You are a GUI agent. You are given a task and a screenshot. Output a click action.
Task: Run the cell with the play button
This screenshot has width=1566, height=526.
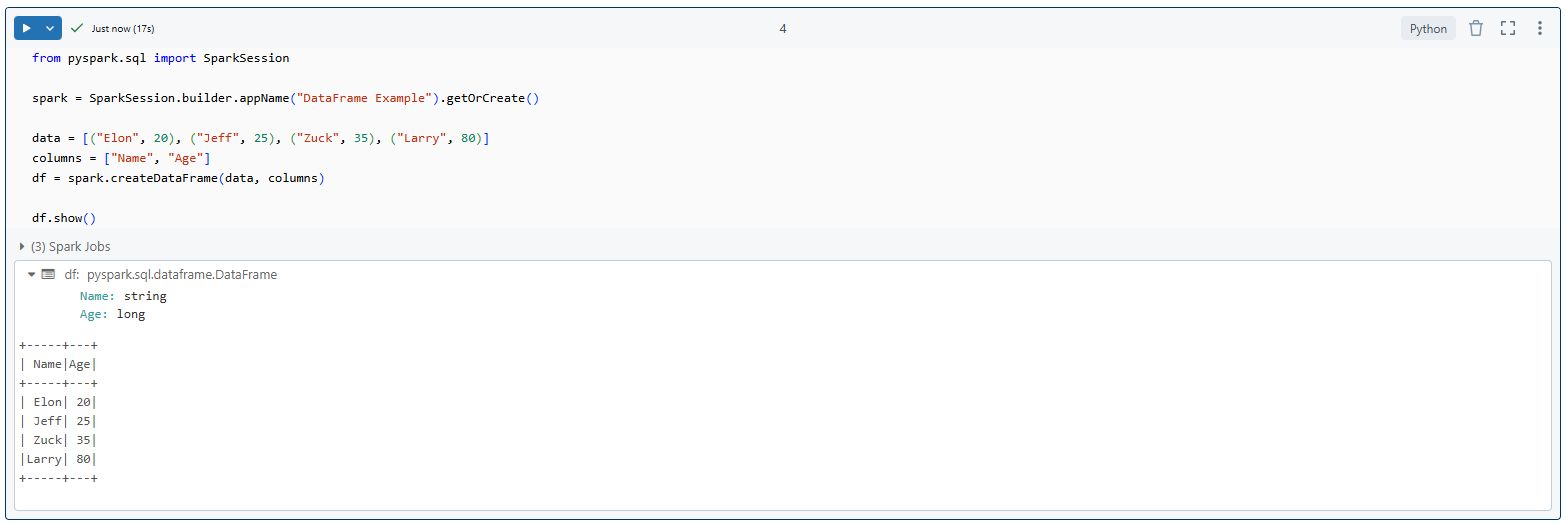27,28
